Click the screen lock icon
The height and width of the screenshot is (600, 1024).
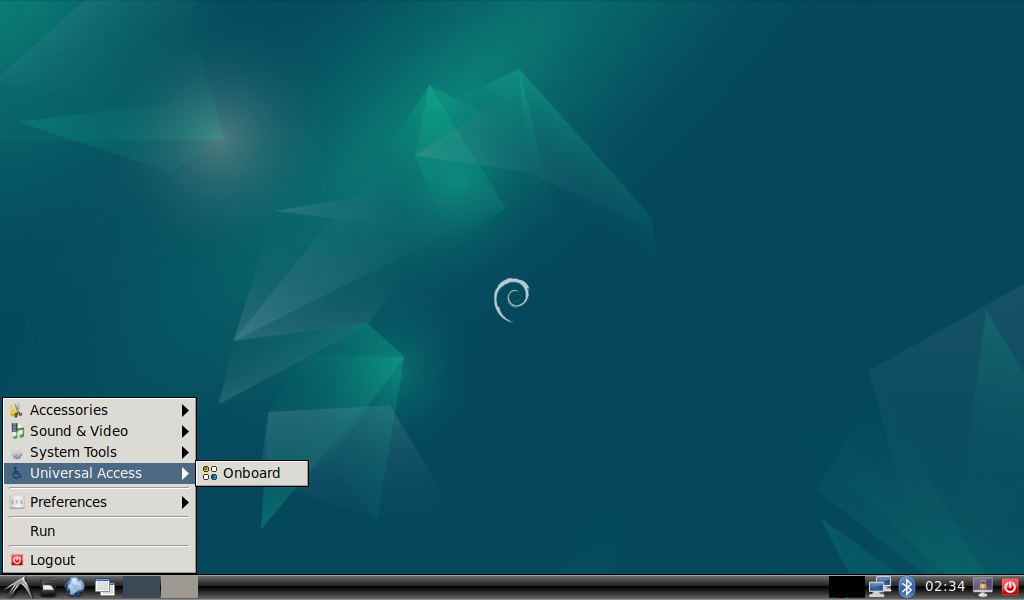[982, 586]
